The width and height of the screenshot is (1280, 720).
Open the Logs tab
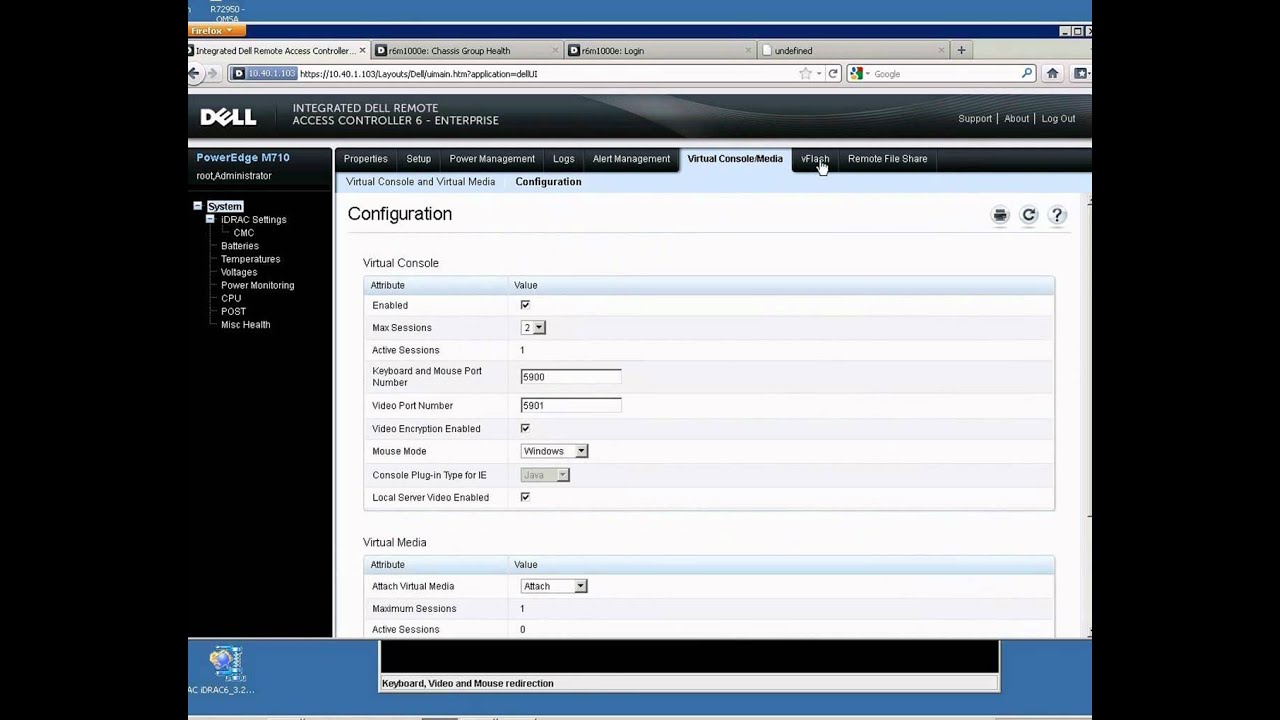(x=564, y=159)
